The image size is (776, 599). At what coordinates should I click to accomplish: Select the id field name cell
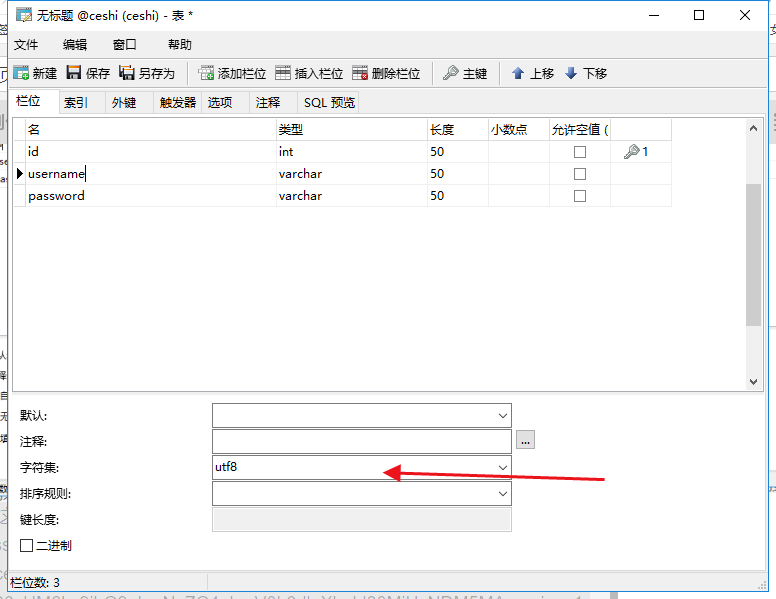[x=151, y=151]
